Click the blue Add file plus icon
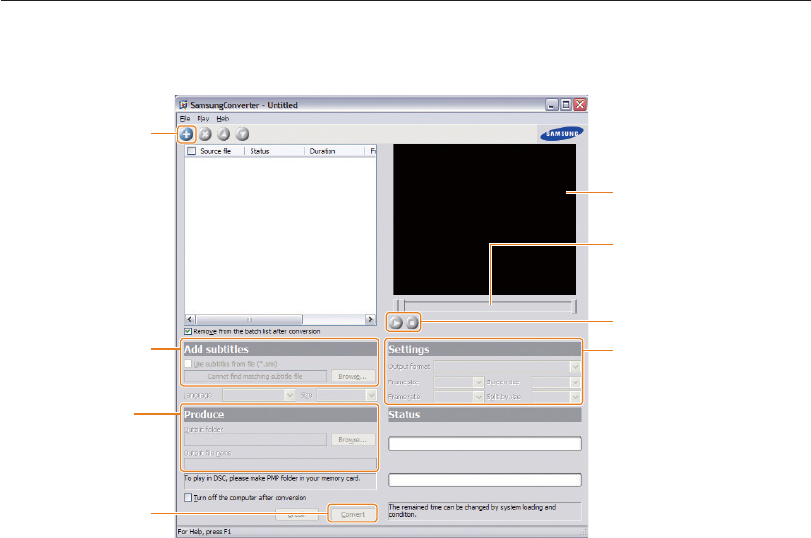 tap(186, 134)
